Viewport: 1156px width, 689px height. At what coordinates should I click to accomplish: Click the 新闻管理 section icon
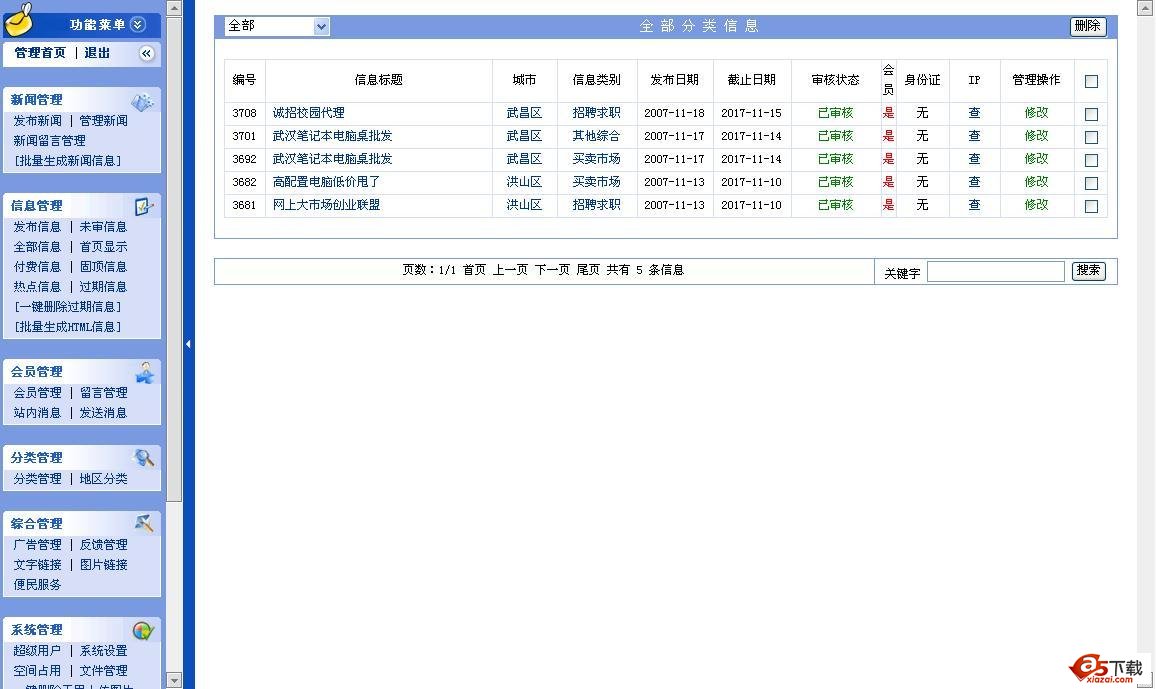coord(142,101)
